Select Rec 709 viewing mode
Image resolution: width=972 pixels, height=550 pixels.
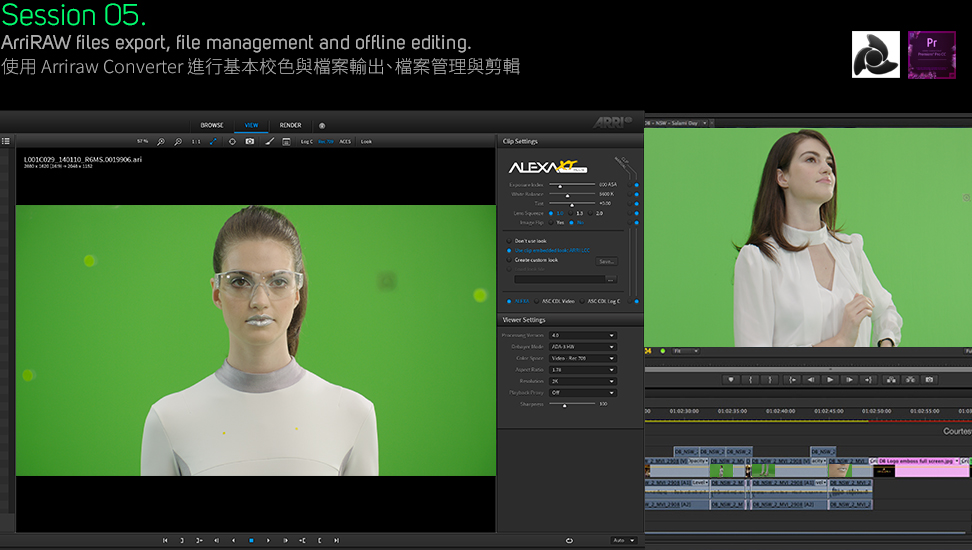tap(326, 141)
